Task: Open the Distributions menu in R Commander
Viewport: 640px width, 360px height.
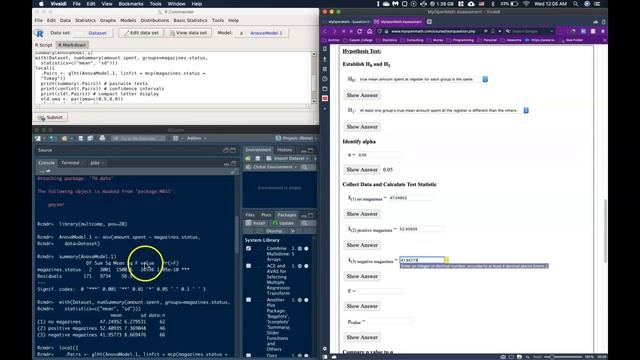Action: click(155, 20)
